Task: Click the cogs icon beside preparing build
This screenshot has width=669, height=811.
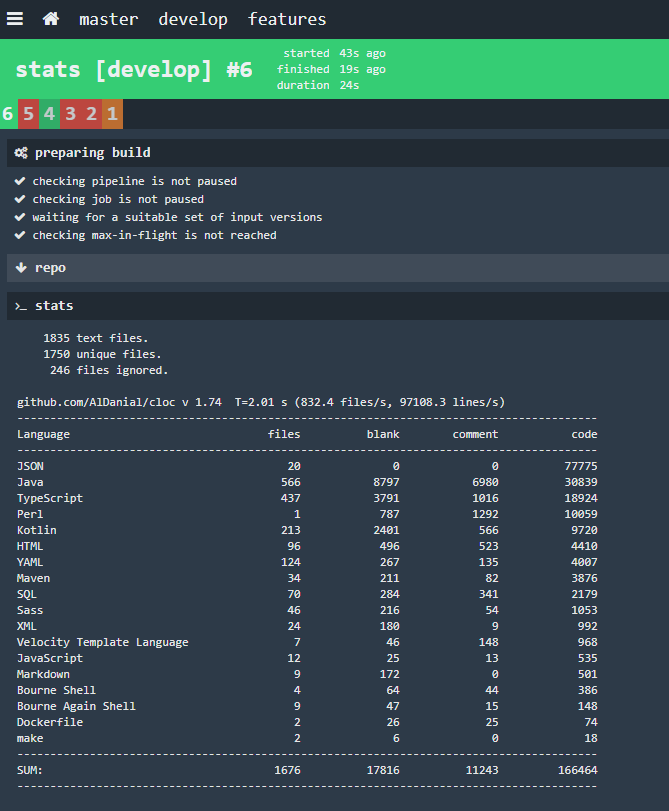Action: pyautogui.click(x=21, y=153)
